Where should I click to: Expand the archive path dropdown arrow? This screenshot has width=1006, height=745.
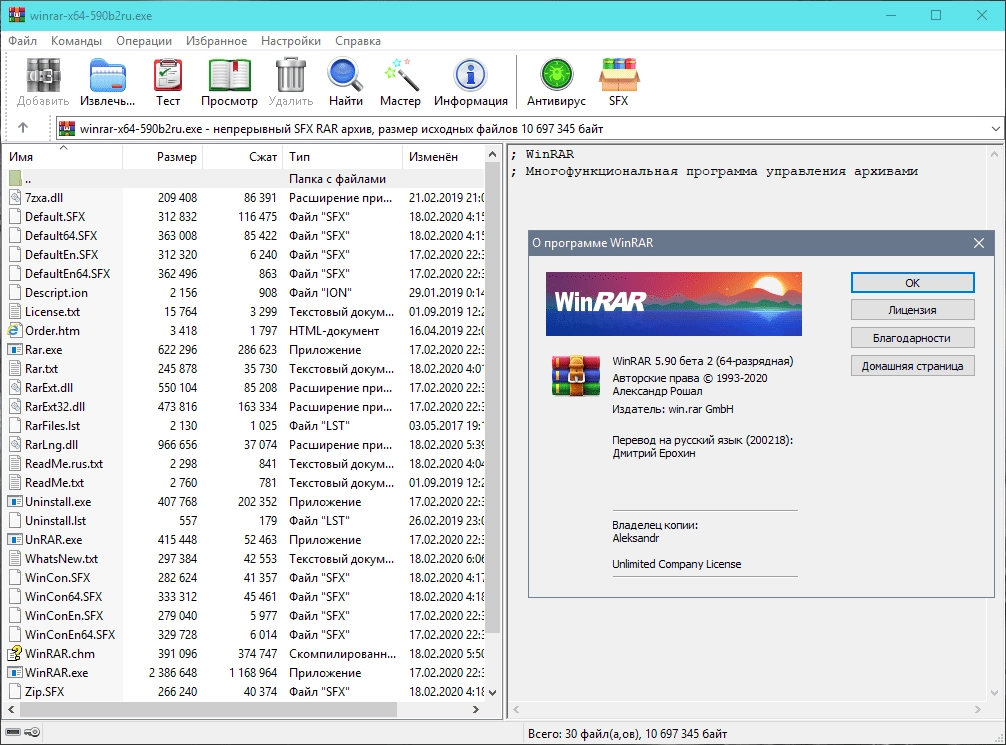coord(995,128)
